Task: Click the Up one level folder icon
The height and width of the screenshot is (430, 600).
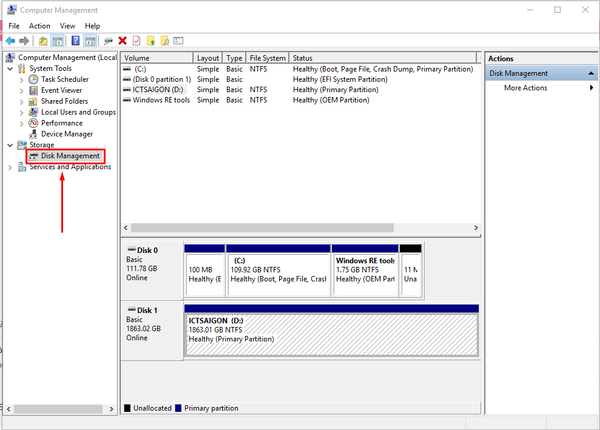Action: click(x=43, y=41)
